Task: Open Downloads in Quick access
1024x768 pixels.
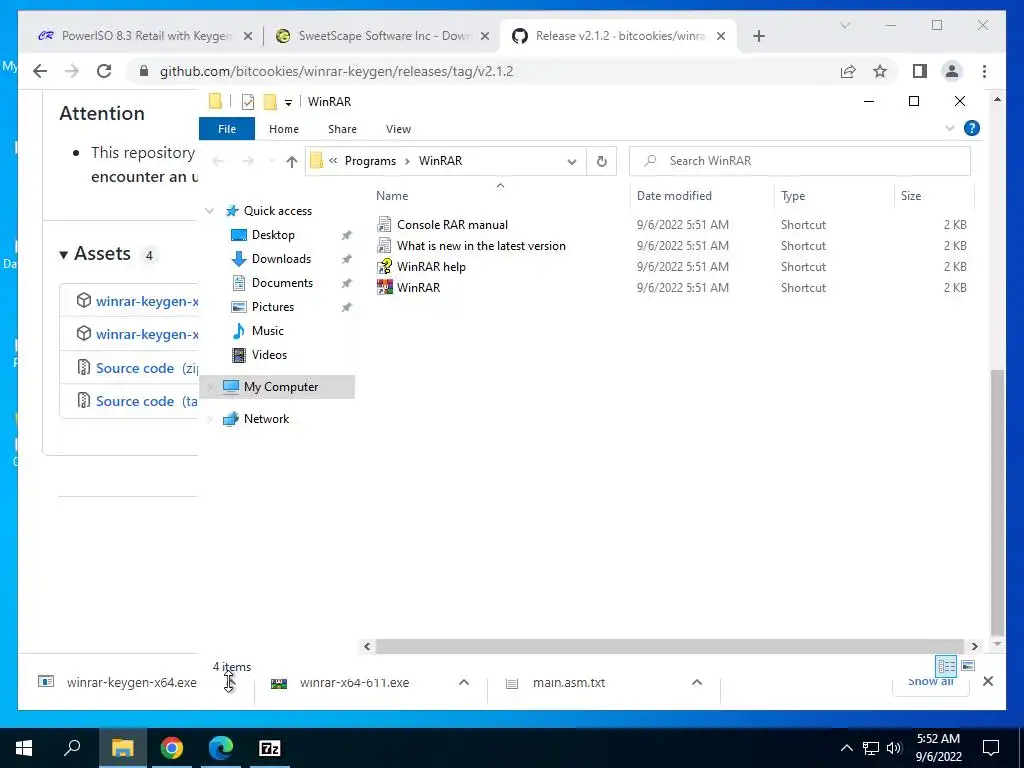Action: pyautogui.click(x=281, y=259)
